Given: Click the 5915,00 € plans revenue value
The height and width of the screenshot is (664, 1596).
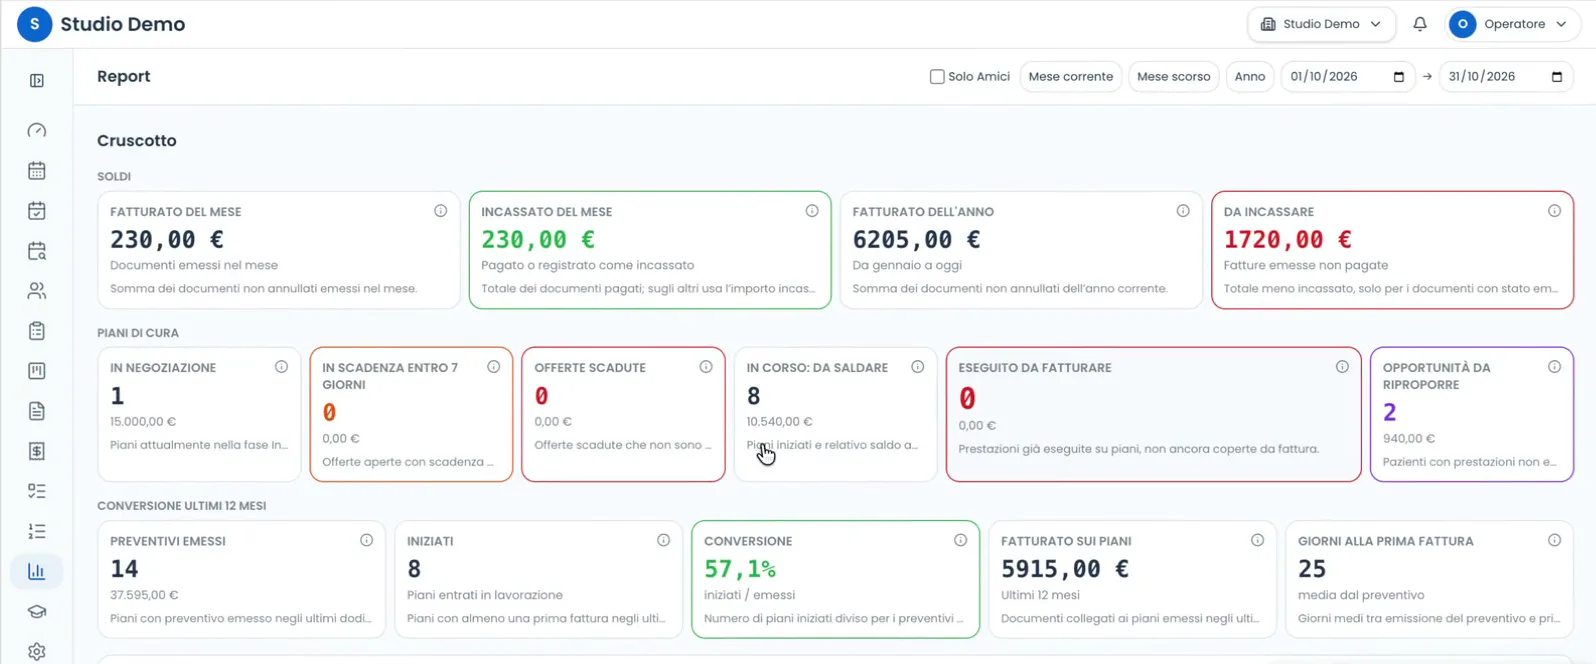Looking at the screenshot, I should pyautogui.click(x=1065, y=569).
